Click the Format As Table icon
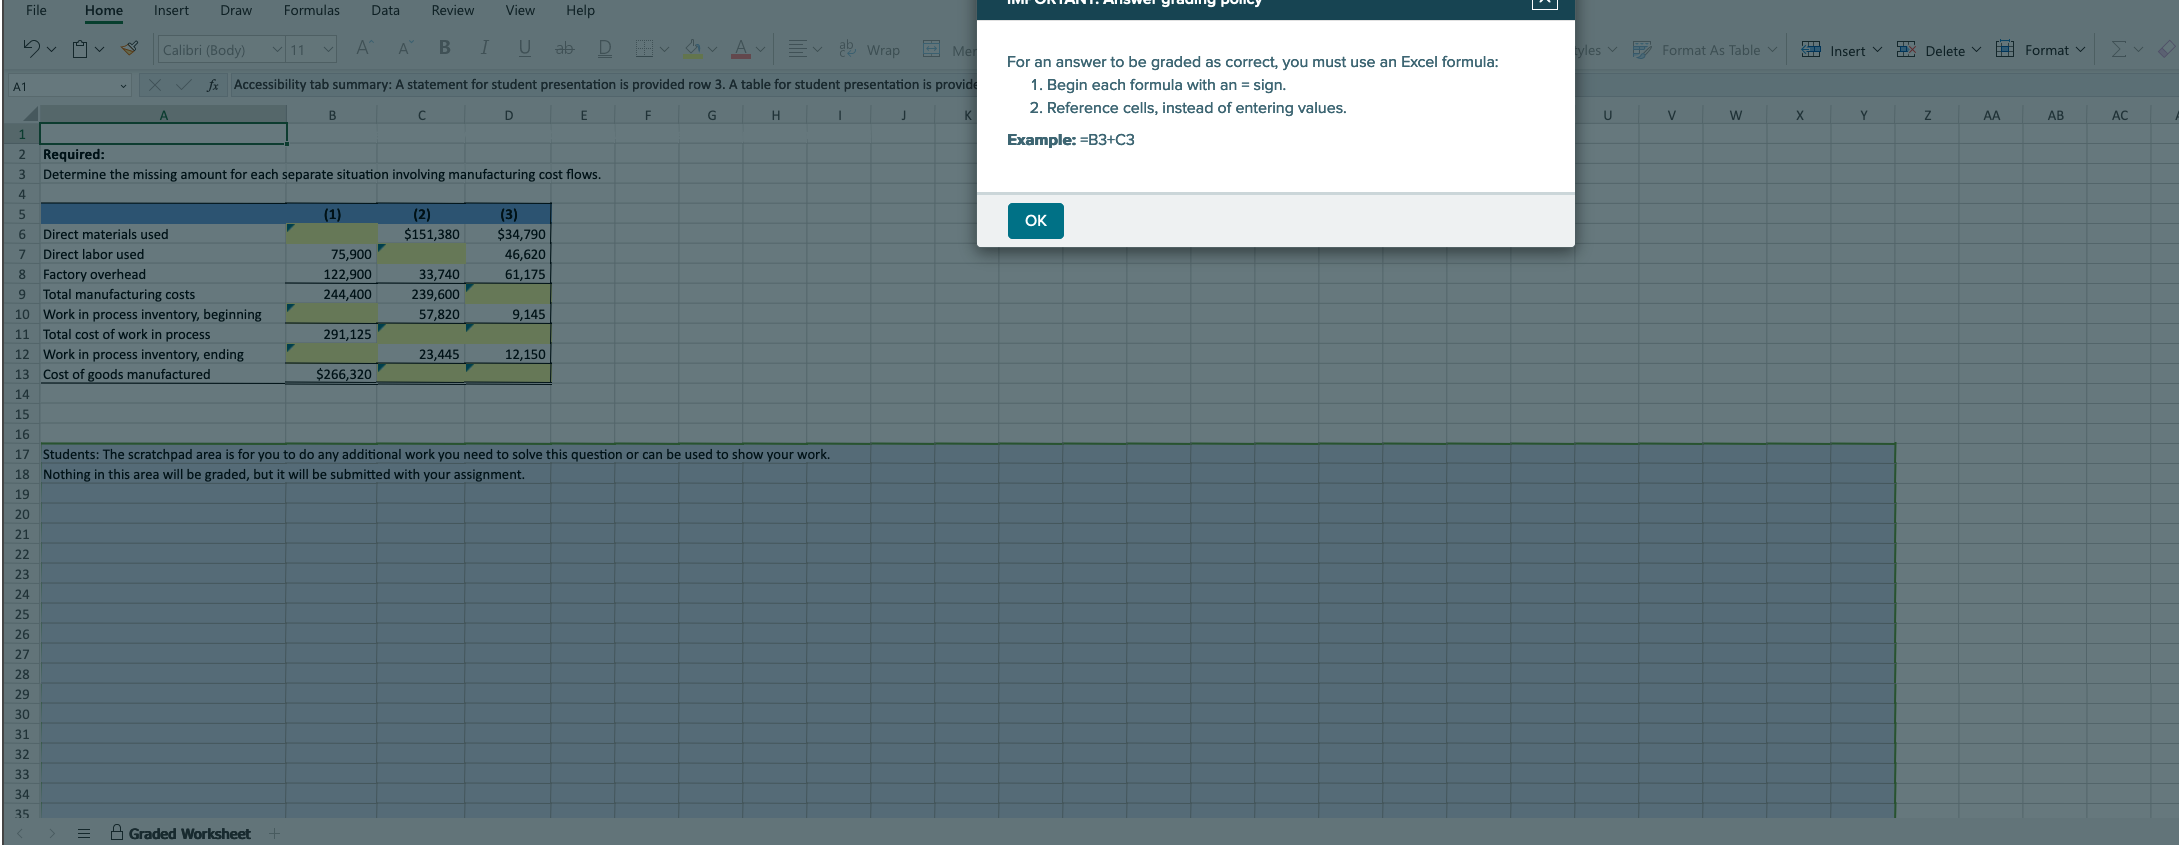Screen dimensions: 2179x845 pos(1642,49)
